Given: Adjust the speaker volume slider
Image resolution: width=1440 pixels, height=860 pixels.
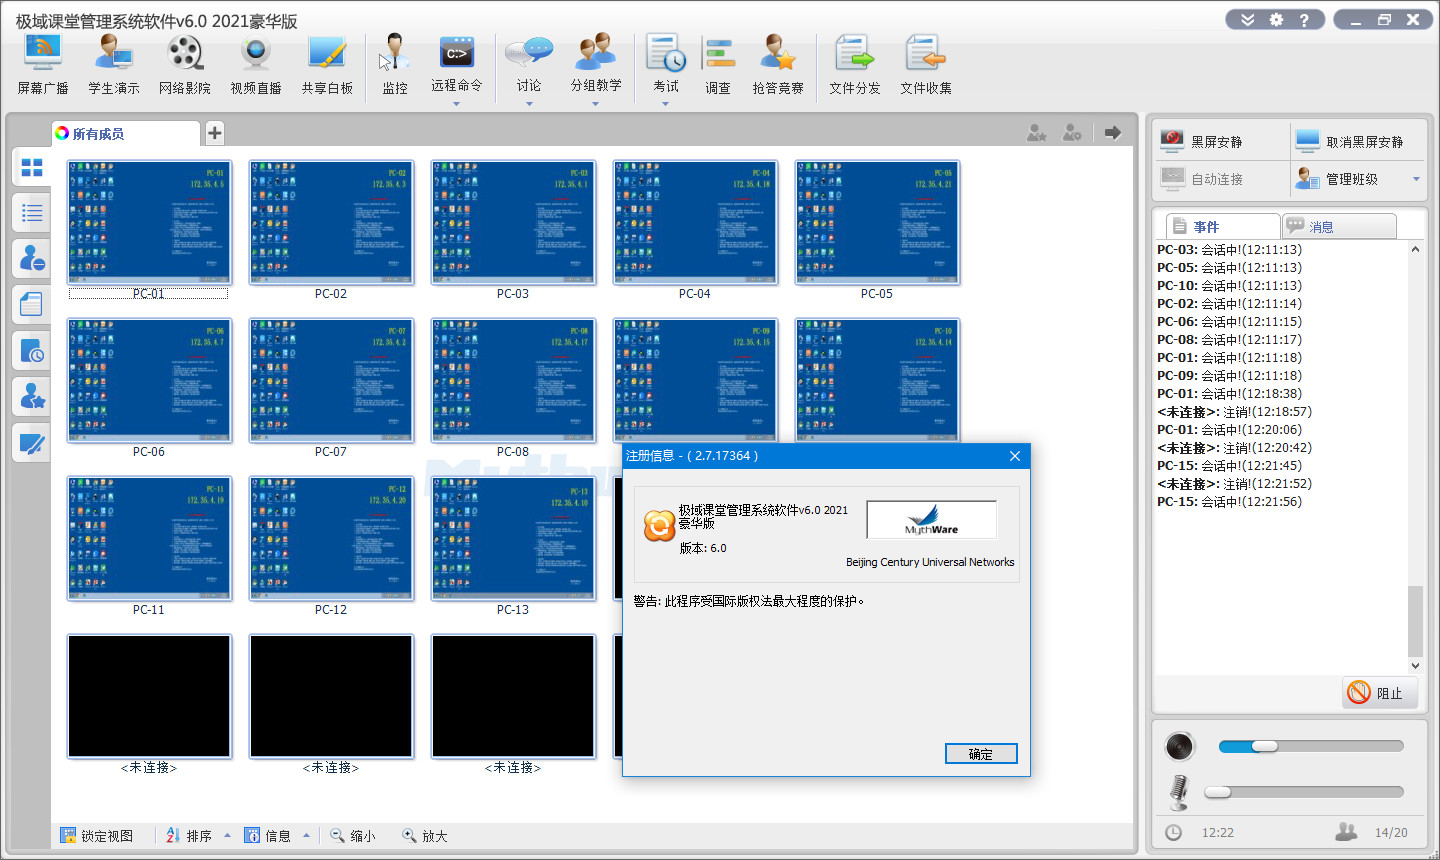Looking at the screenshot, I should tap(1265, 746).
